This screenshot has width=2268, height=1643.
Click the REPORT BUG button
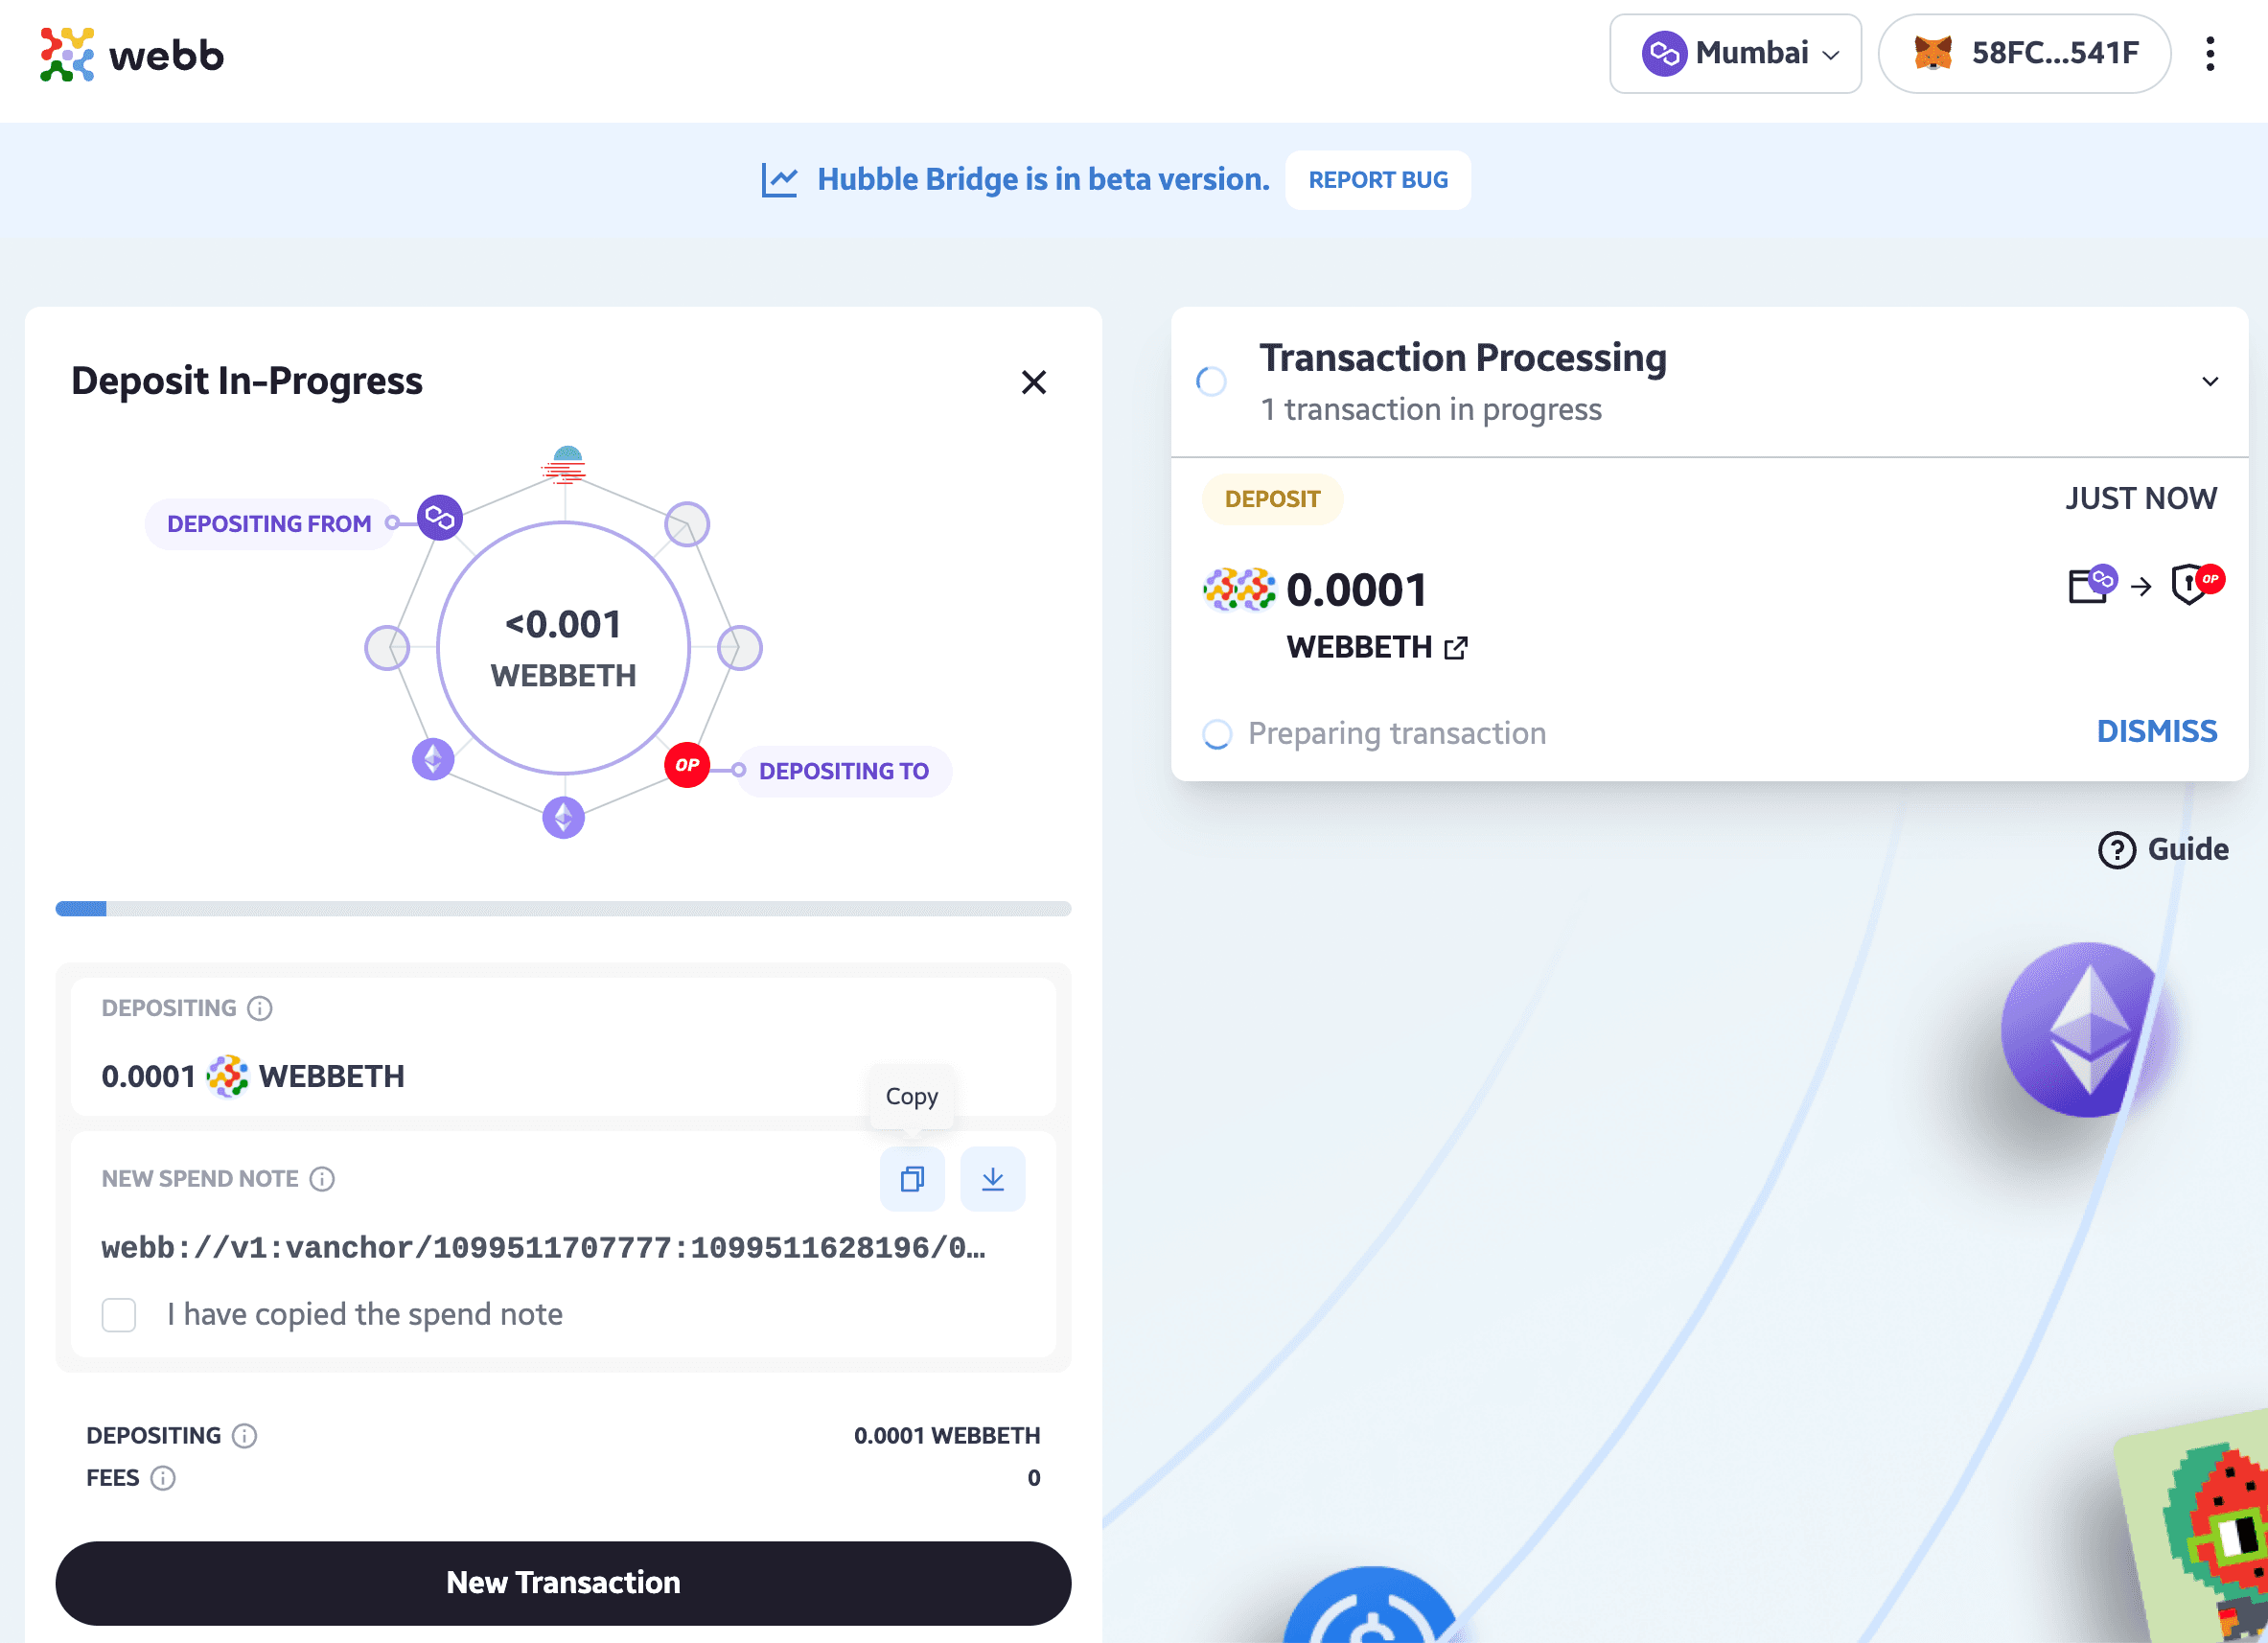tap(1378, 179)
